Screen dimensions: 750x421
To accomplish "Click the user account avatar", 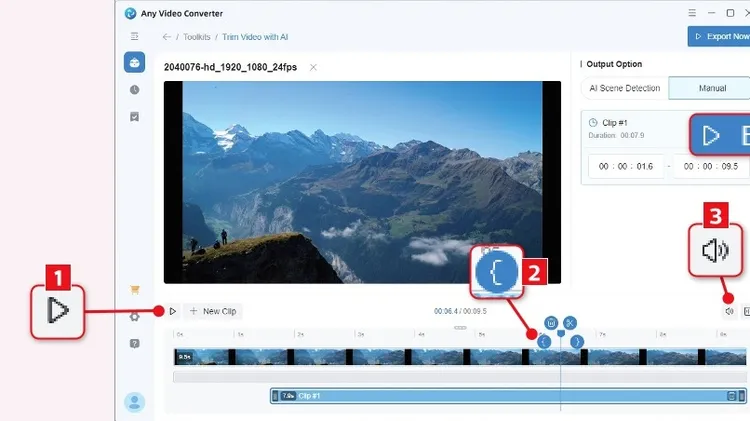I will point(134,402).
